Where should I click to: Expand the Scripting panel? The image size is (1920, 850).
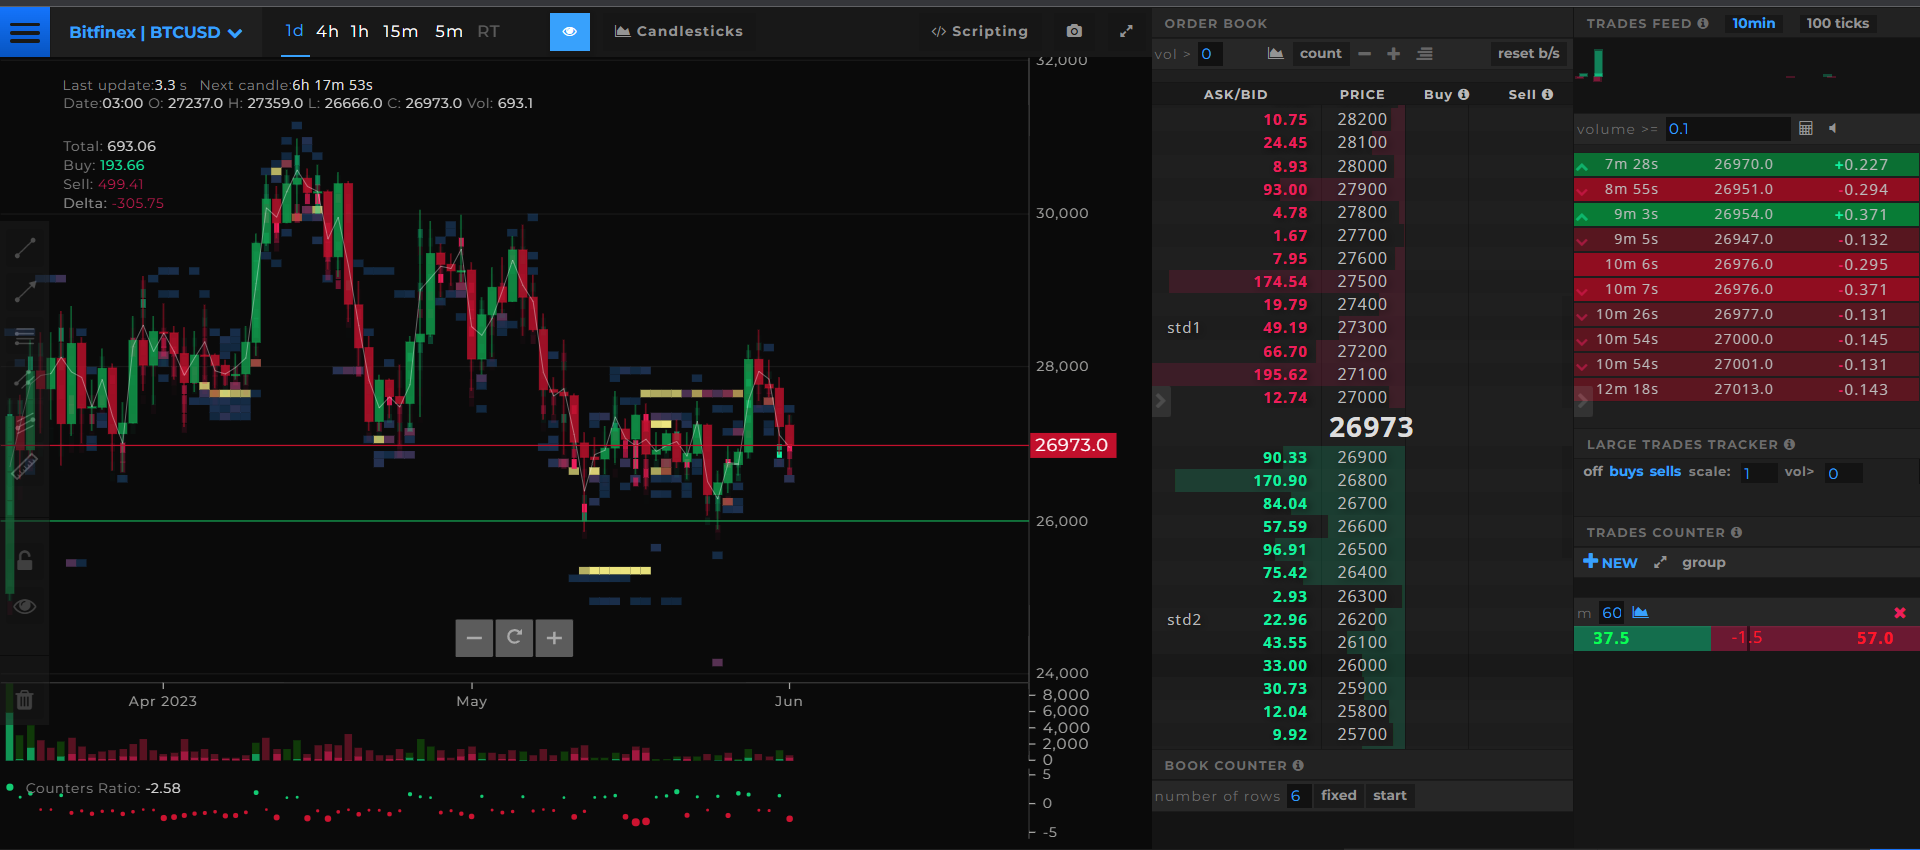(979, 31)
